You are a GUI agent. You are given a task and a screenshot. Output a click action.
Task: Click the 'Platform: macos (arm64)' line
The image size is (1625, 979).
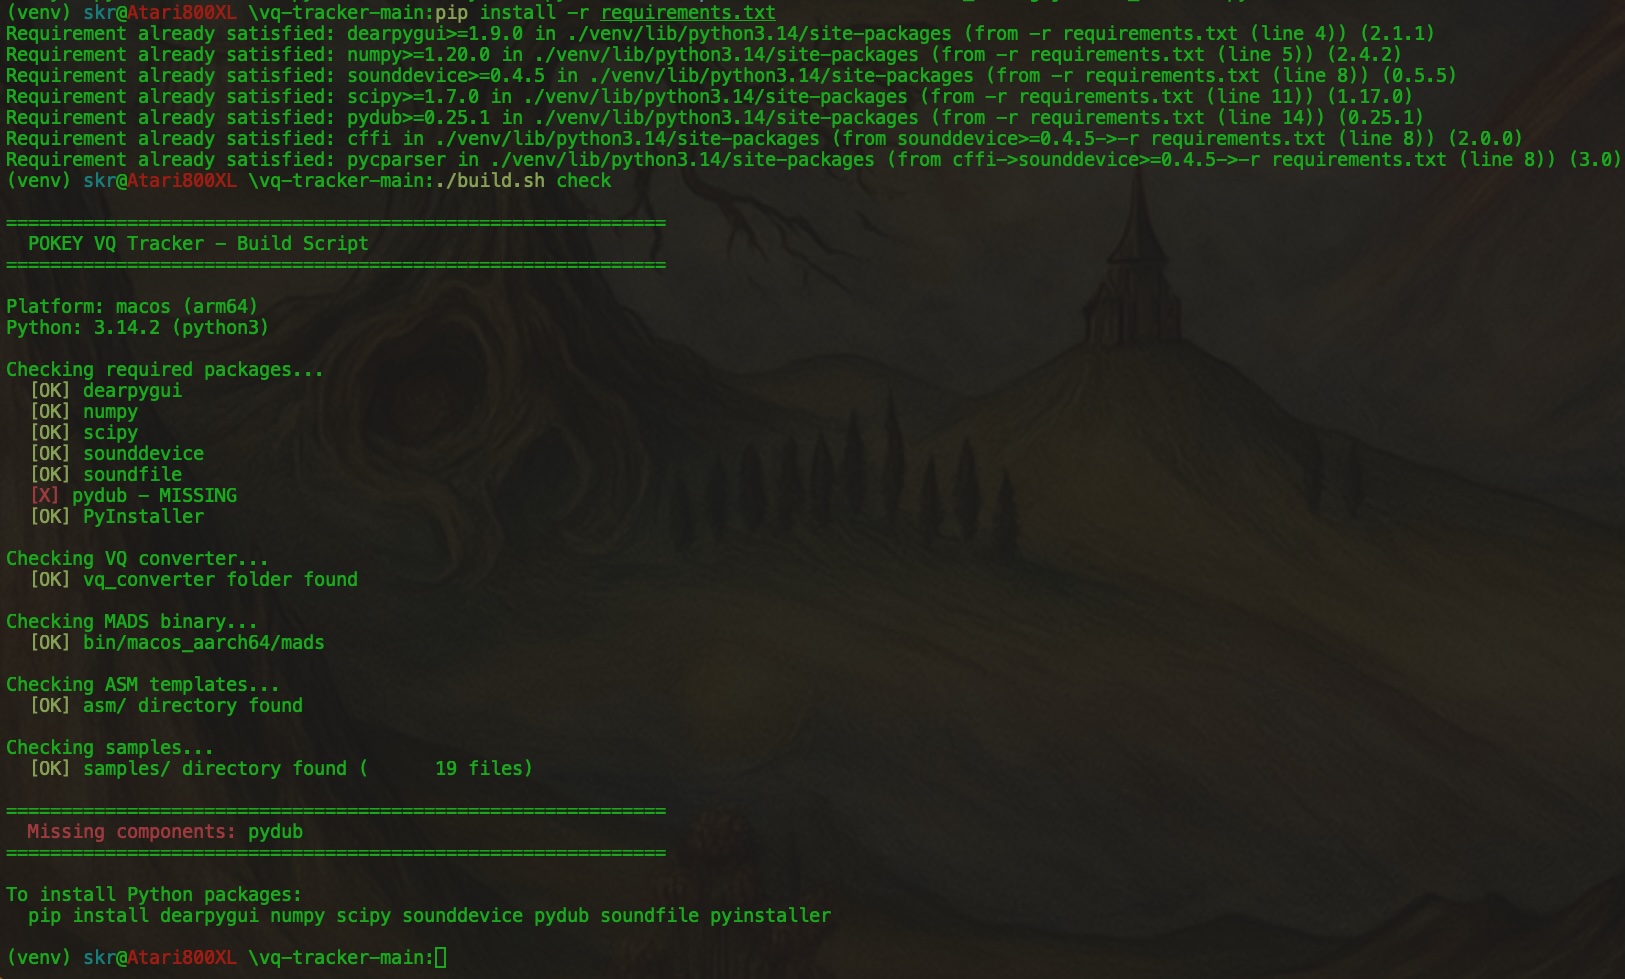coord(132,307)
